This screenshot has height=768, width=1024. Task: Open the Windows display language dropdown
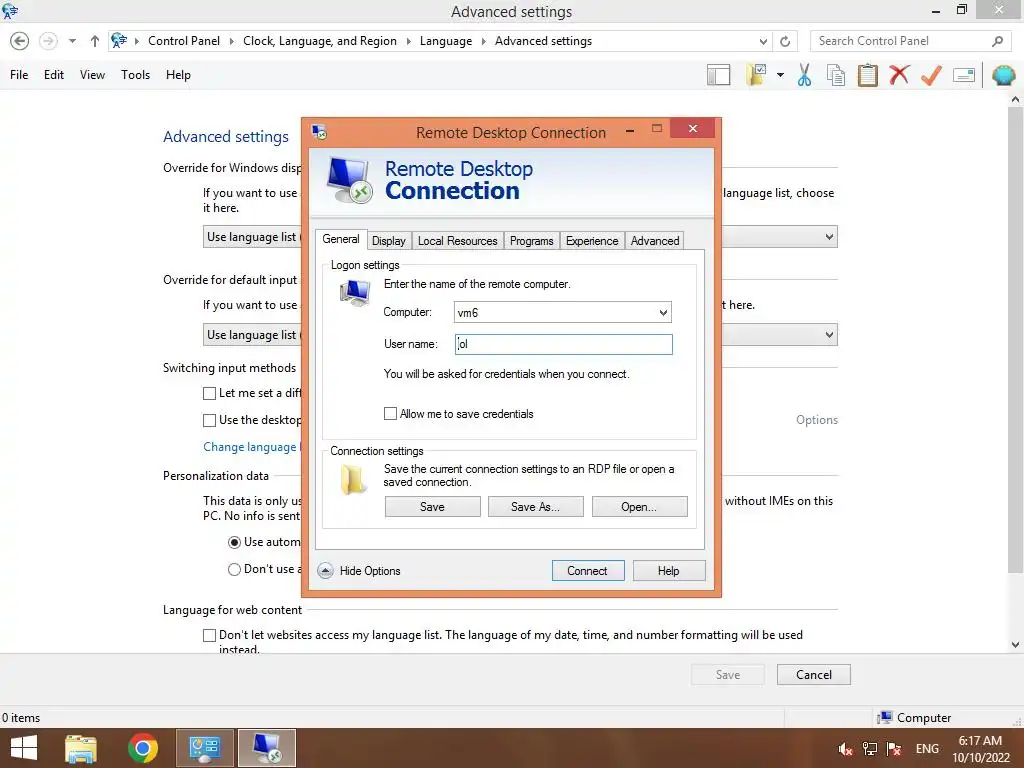[829, 237]
